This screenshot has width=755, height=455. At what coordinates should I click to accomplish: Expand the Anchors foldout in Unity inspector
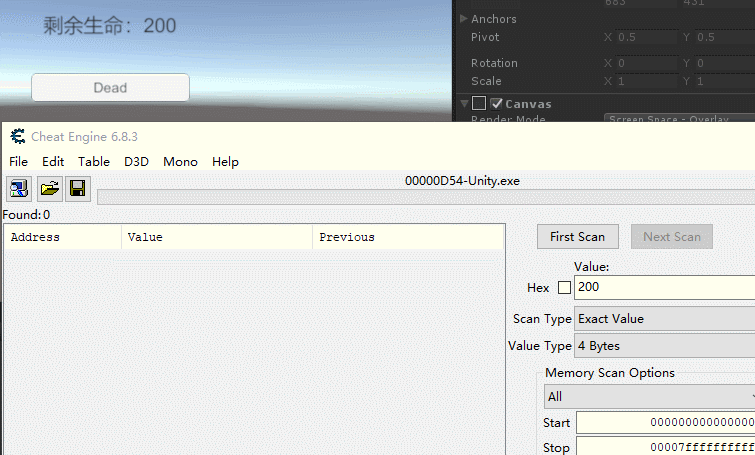point(464,19)
